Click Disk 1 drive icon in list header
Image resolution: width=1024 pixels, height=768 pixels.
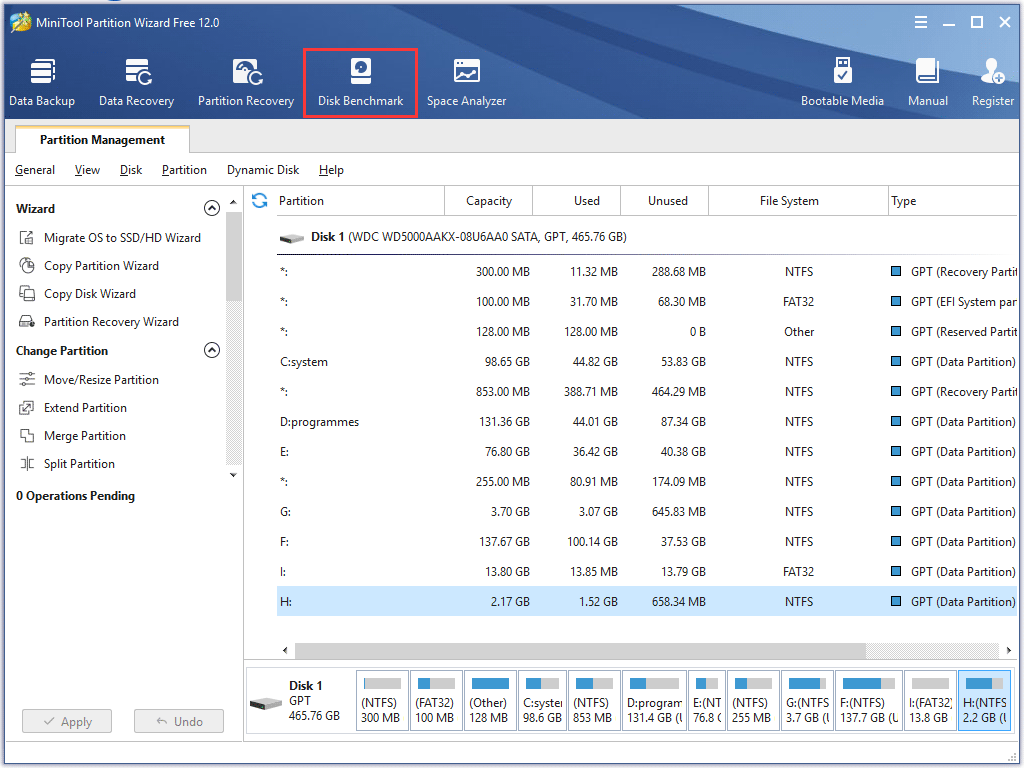click(x=292, y=238)
